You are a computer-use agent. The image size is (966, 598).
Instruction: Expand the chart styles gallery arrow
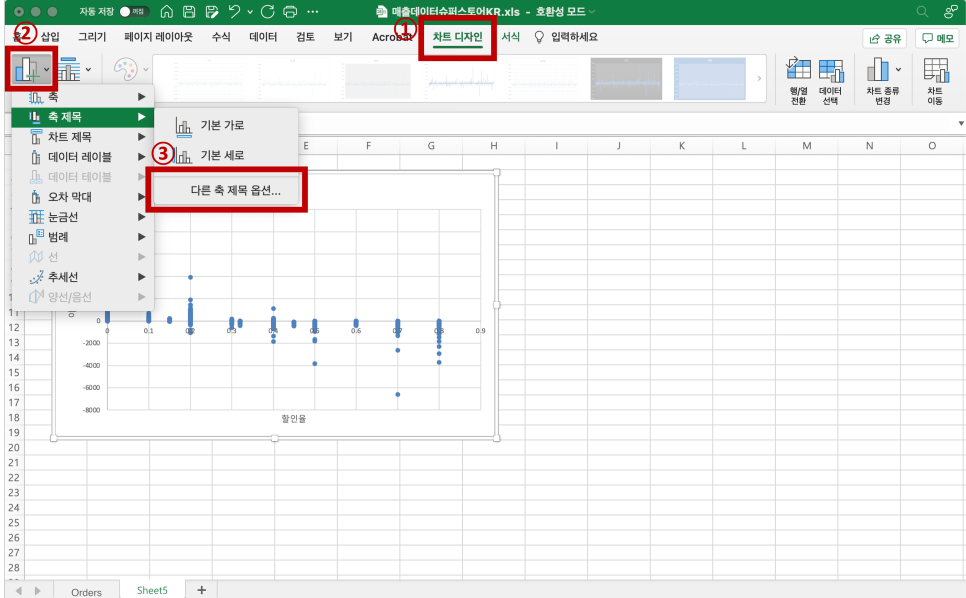759,78
